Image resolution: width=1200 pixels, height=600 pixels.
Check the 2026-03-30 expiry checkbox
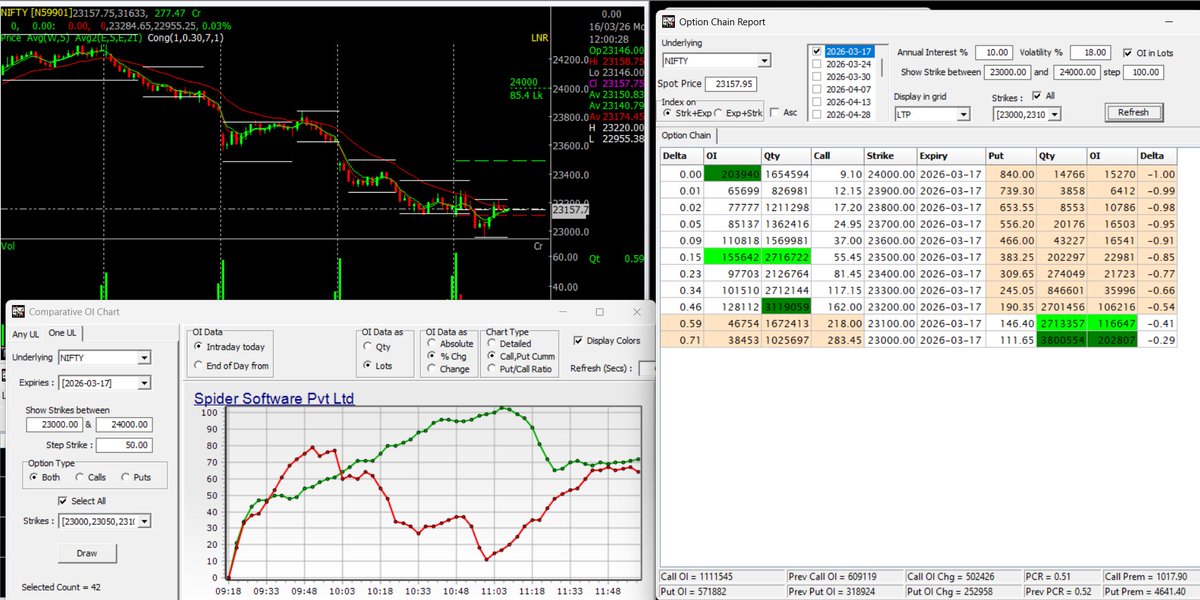(817, 76)
